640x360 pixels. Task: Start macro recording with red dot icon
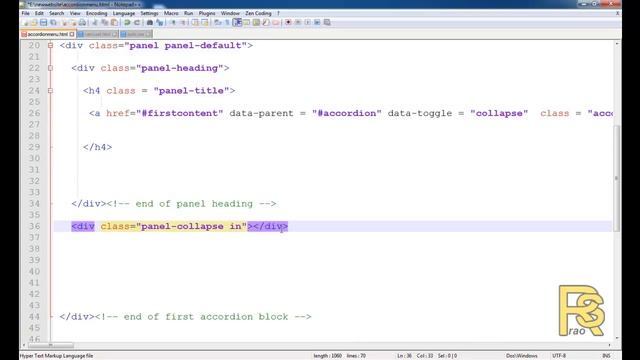click(289, 22)
